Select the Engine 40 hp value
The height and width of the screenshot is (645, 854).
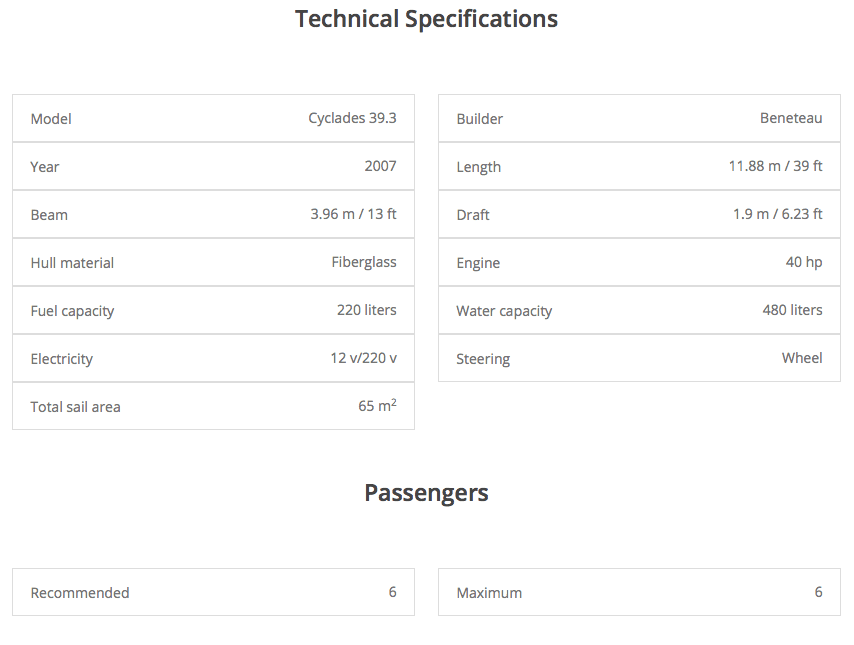804,262
